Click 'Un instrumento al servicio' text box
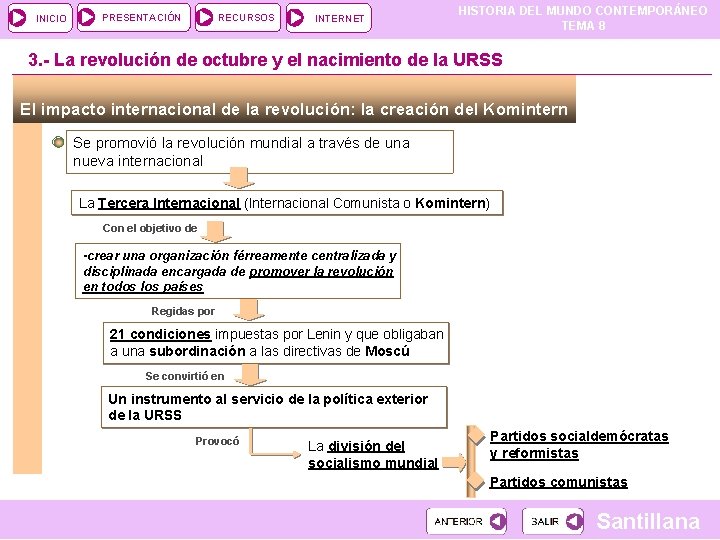 pyautogui.click(x=274, y=407)
